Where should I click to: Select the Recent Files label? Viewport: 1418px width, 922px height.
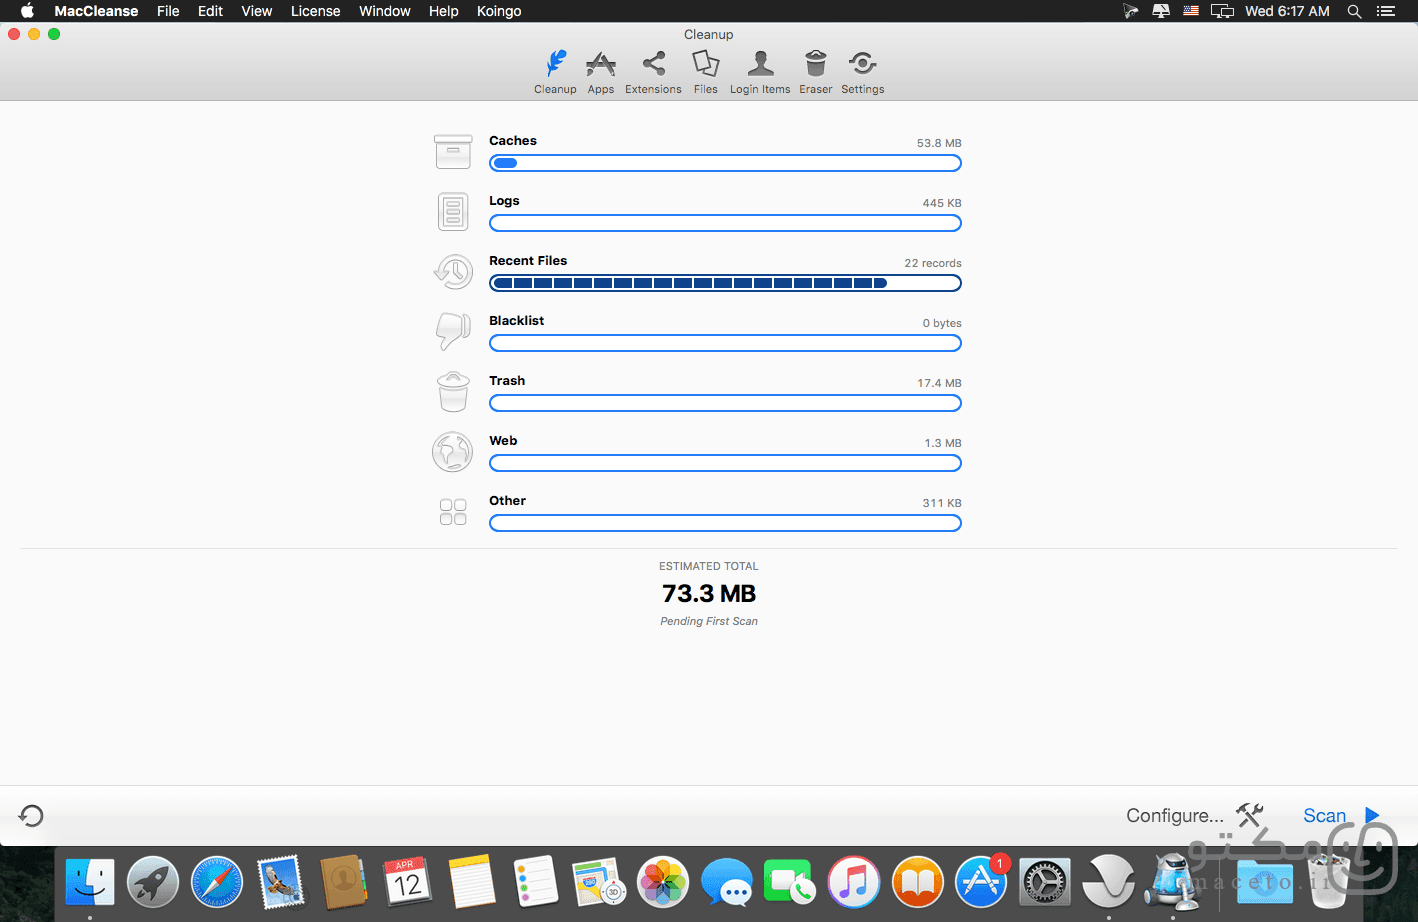tap(528, 261)
